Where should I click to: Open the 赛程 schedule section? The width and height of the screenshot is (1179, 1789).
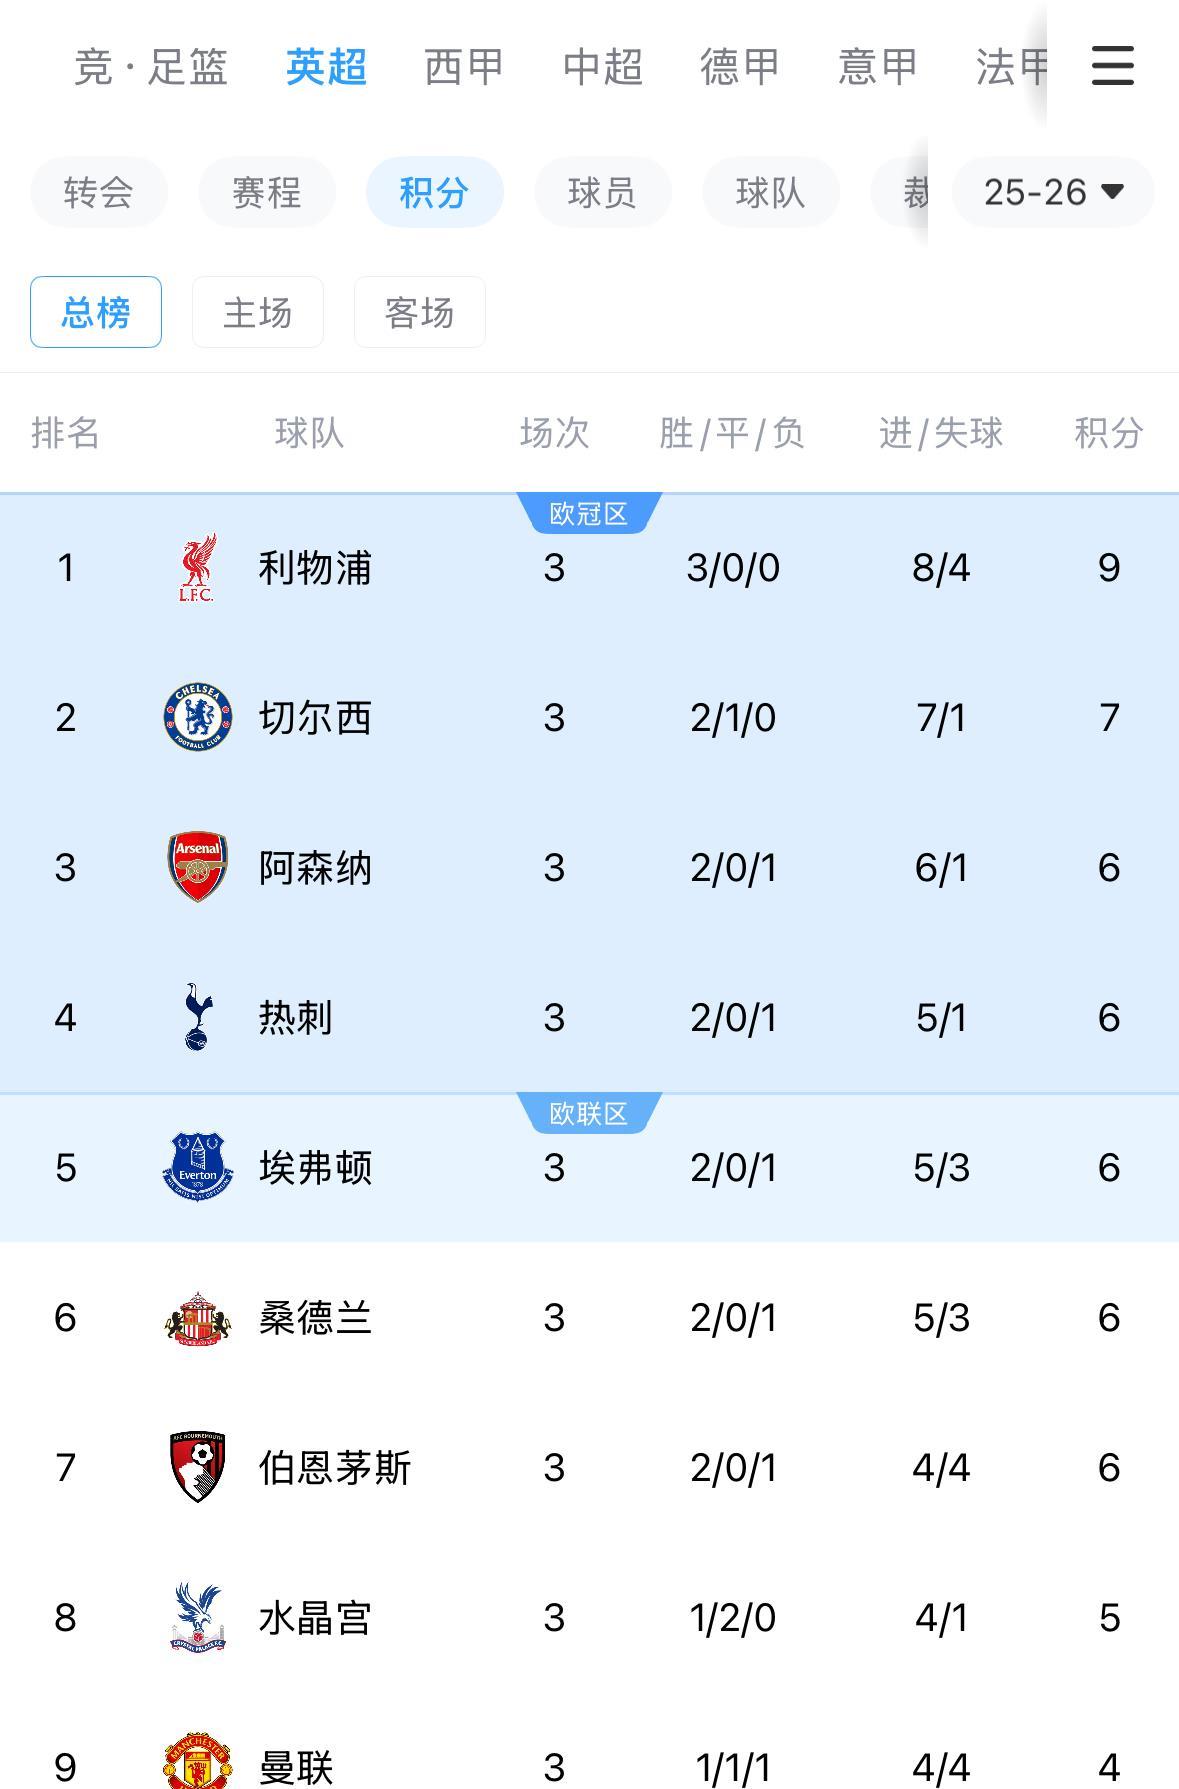click(266, 192)
